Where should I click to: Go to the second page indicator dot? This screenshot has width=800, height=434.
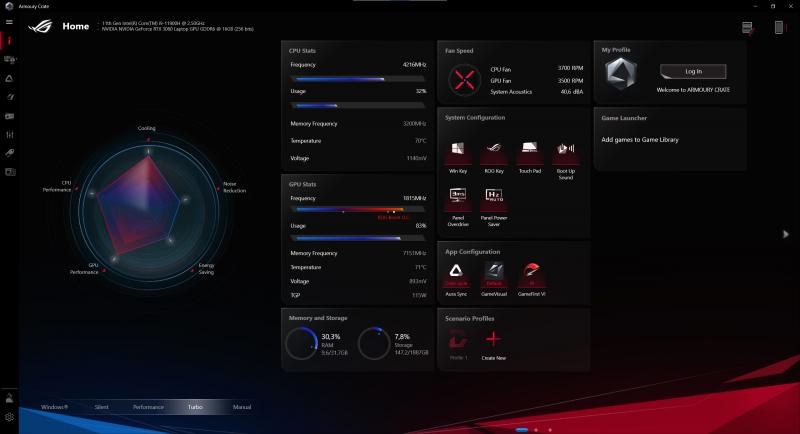click(x=536, y=430)
